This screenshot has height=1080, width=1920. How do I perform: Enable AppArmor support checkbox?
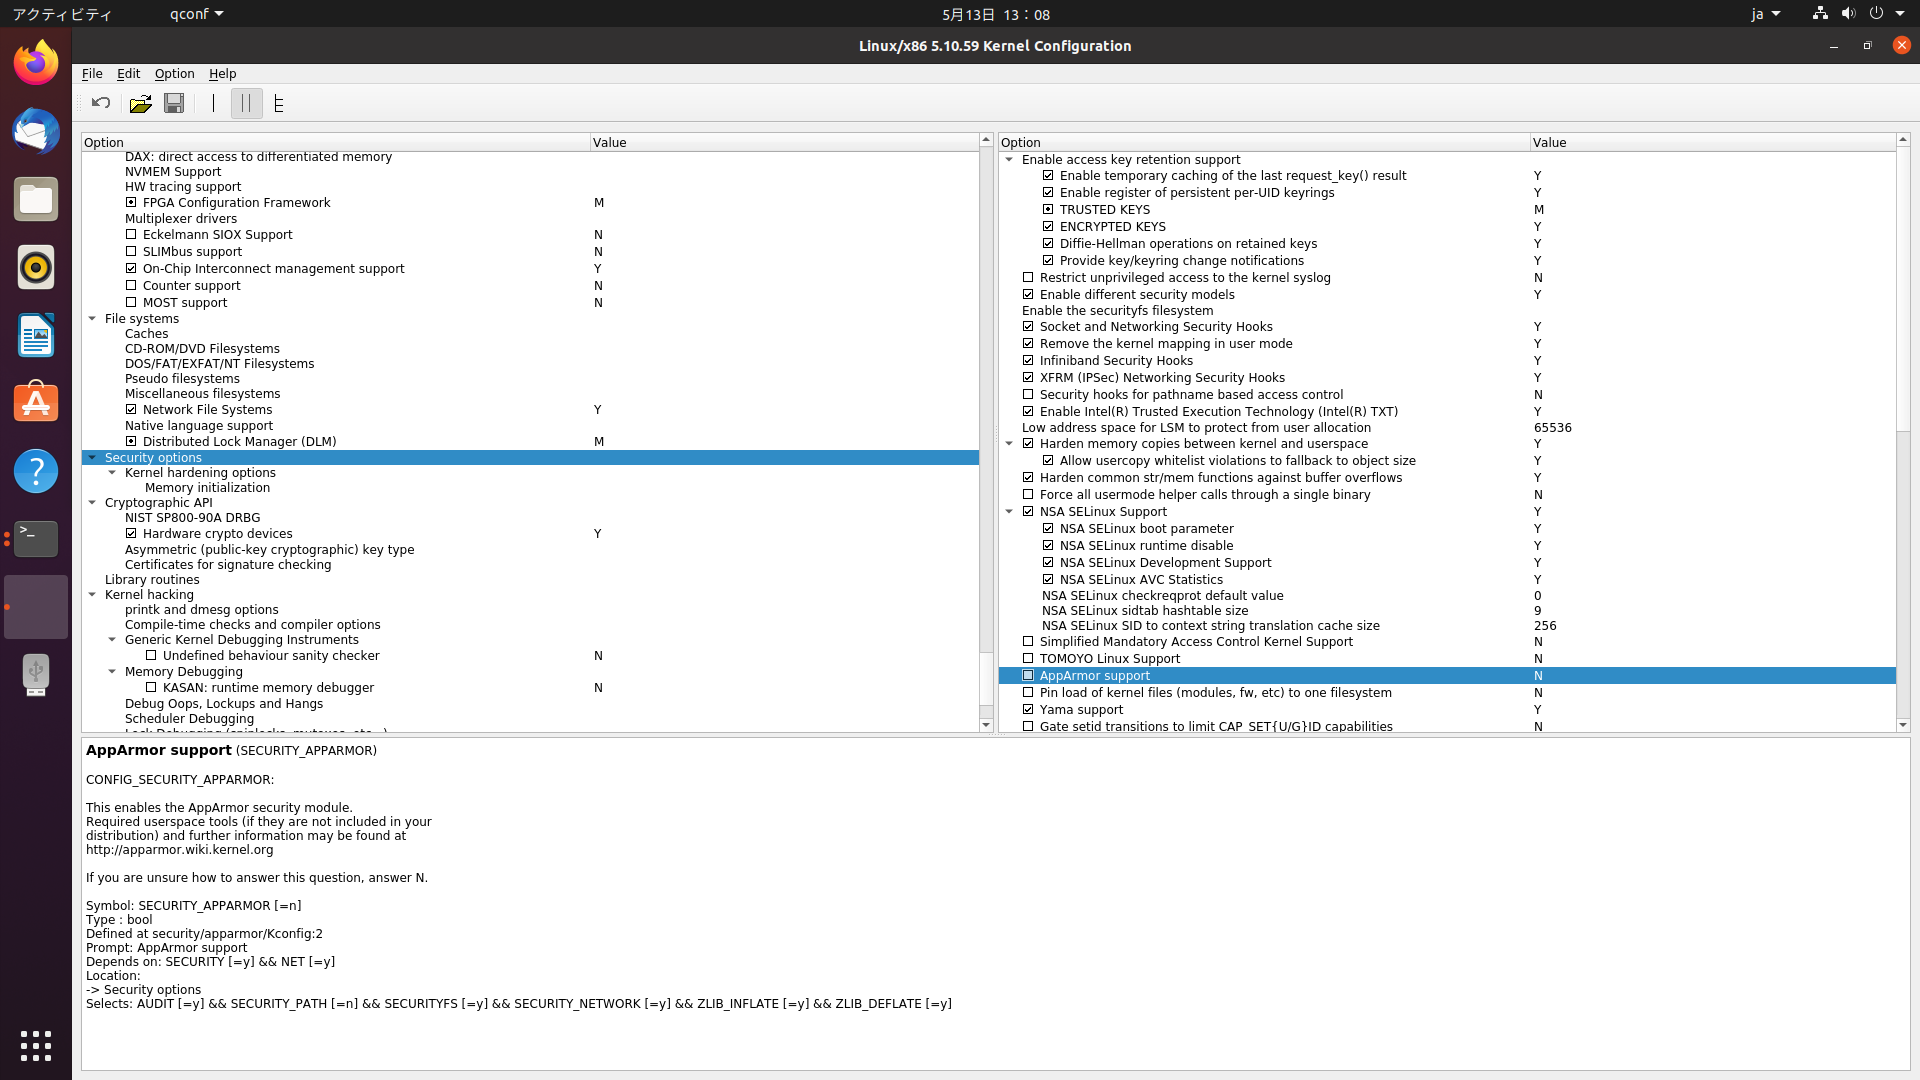point(1028,676)
